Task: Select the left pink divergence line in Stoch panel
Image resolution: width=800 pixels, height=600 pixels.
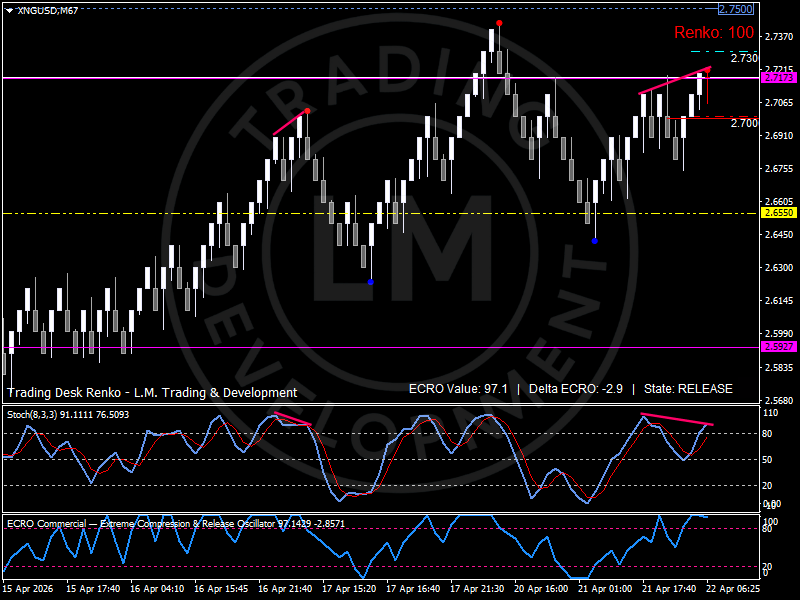Action: point(292,418)
